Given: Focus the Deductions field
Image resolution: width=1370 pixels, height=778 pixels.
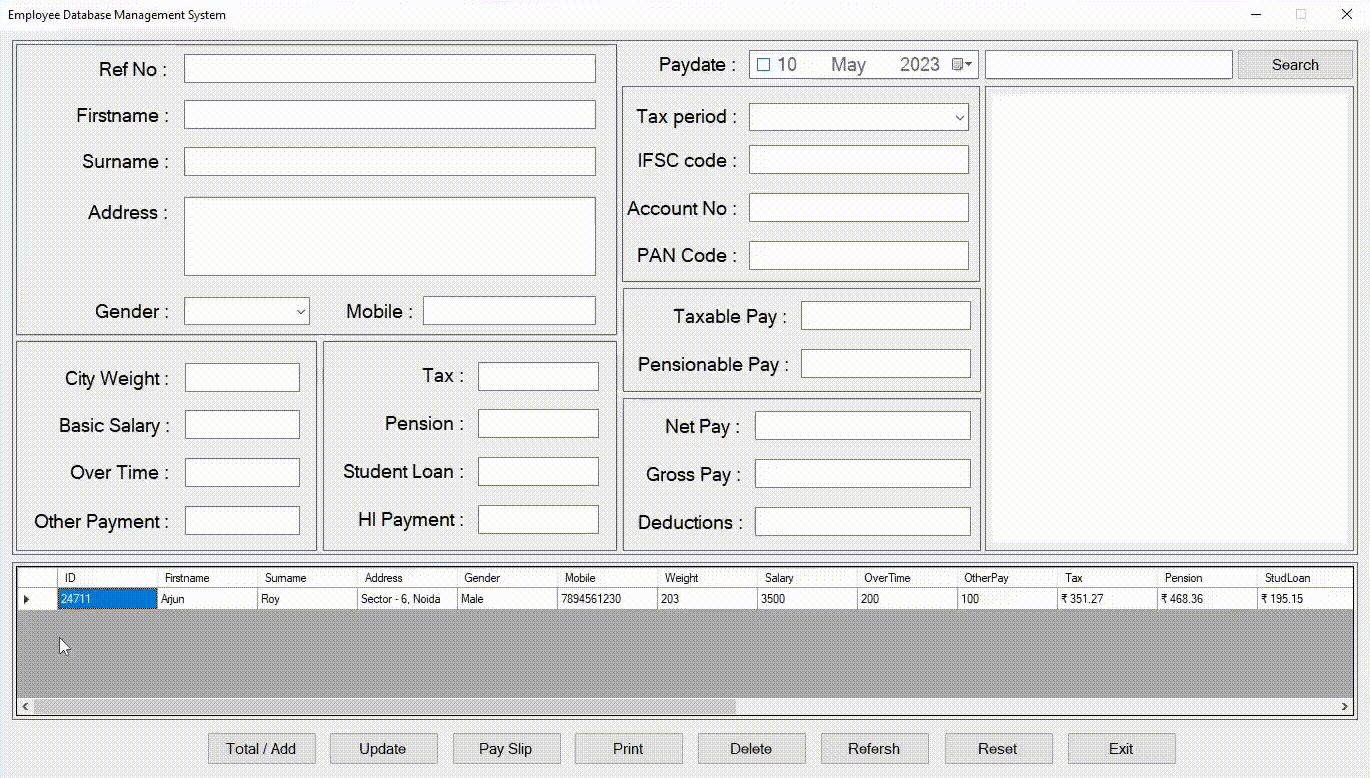Looking at the screenshot, I should pos(863,522).
